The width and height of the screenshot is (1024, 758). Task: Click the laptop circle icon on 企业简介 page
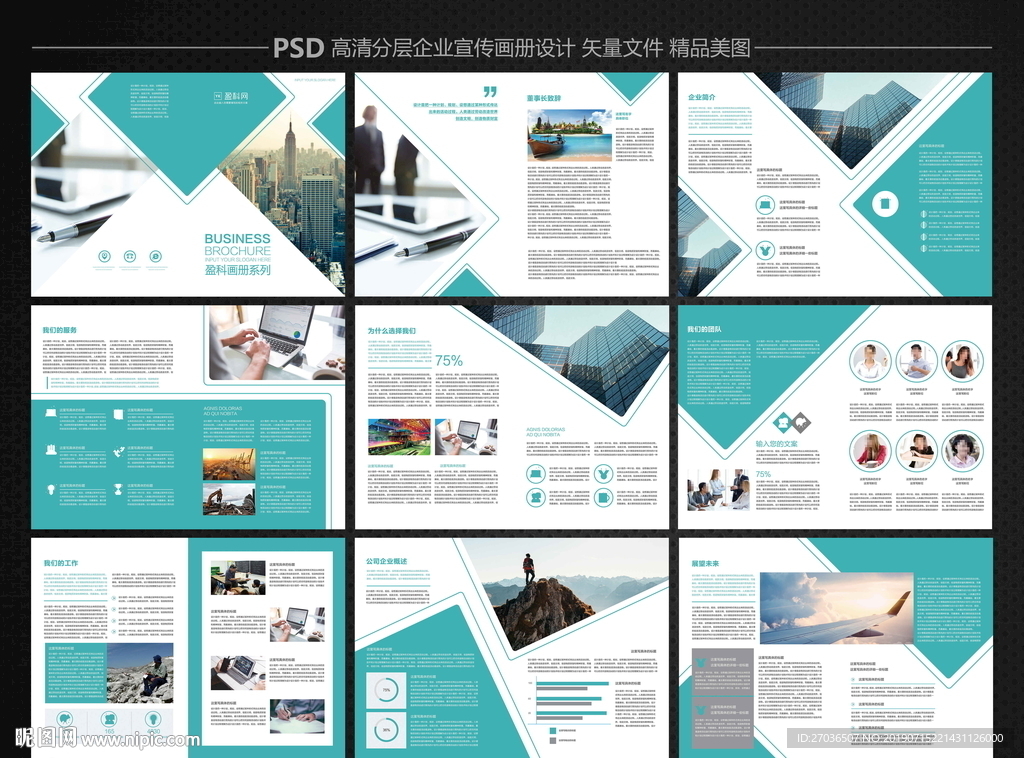click(765, 205)
